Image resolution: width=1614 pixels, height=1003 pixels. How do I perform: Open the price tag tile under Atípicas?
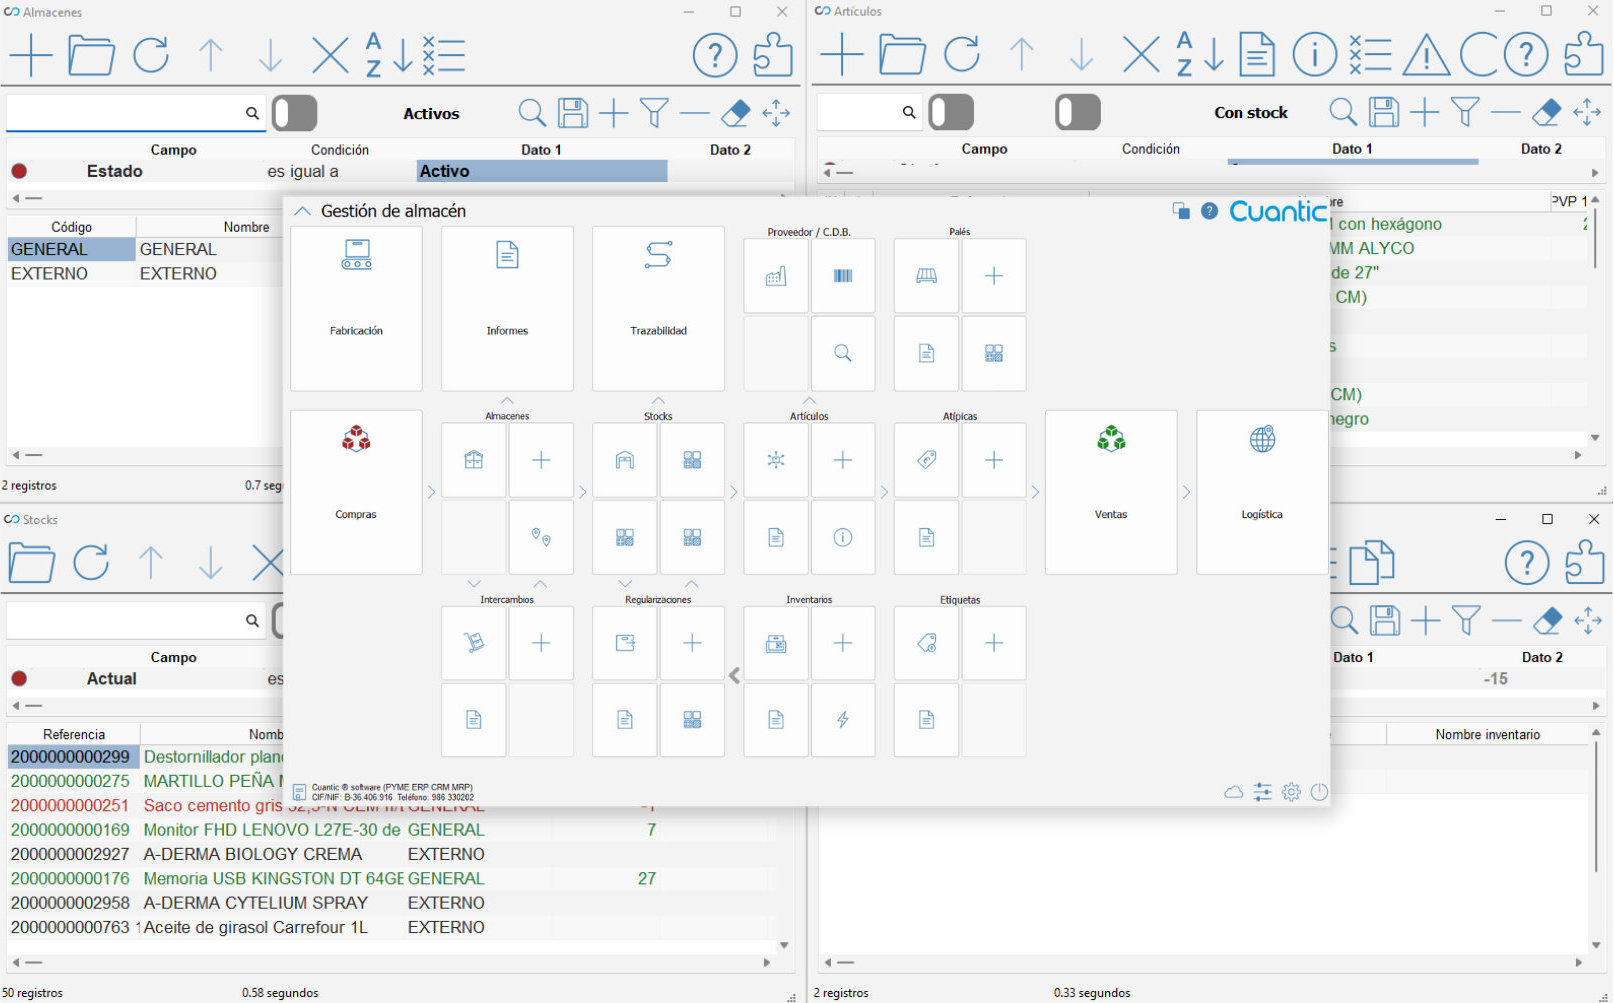(x=926, y=460)
